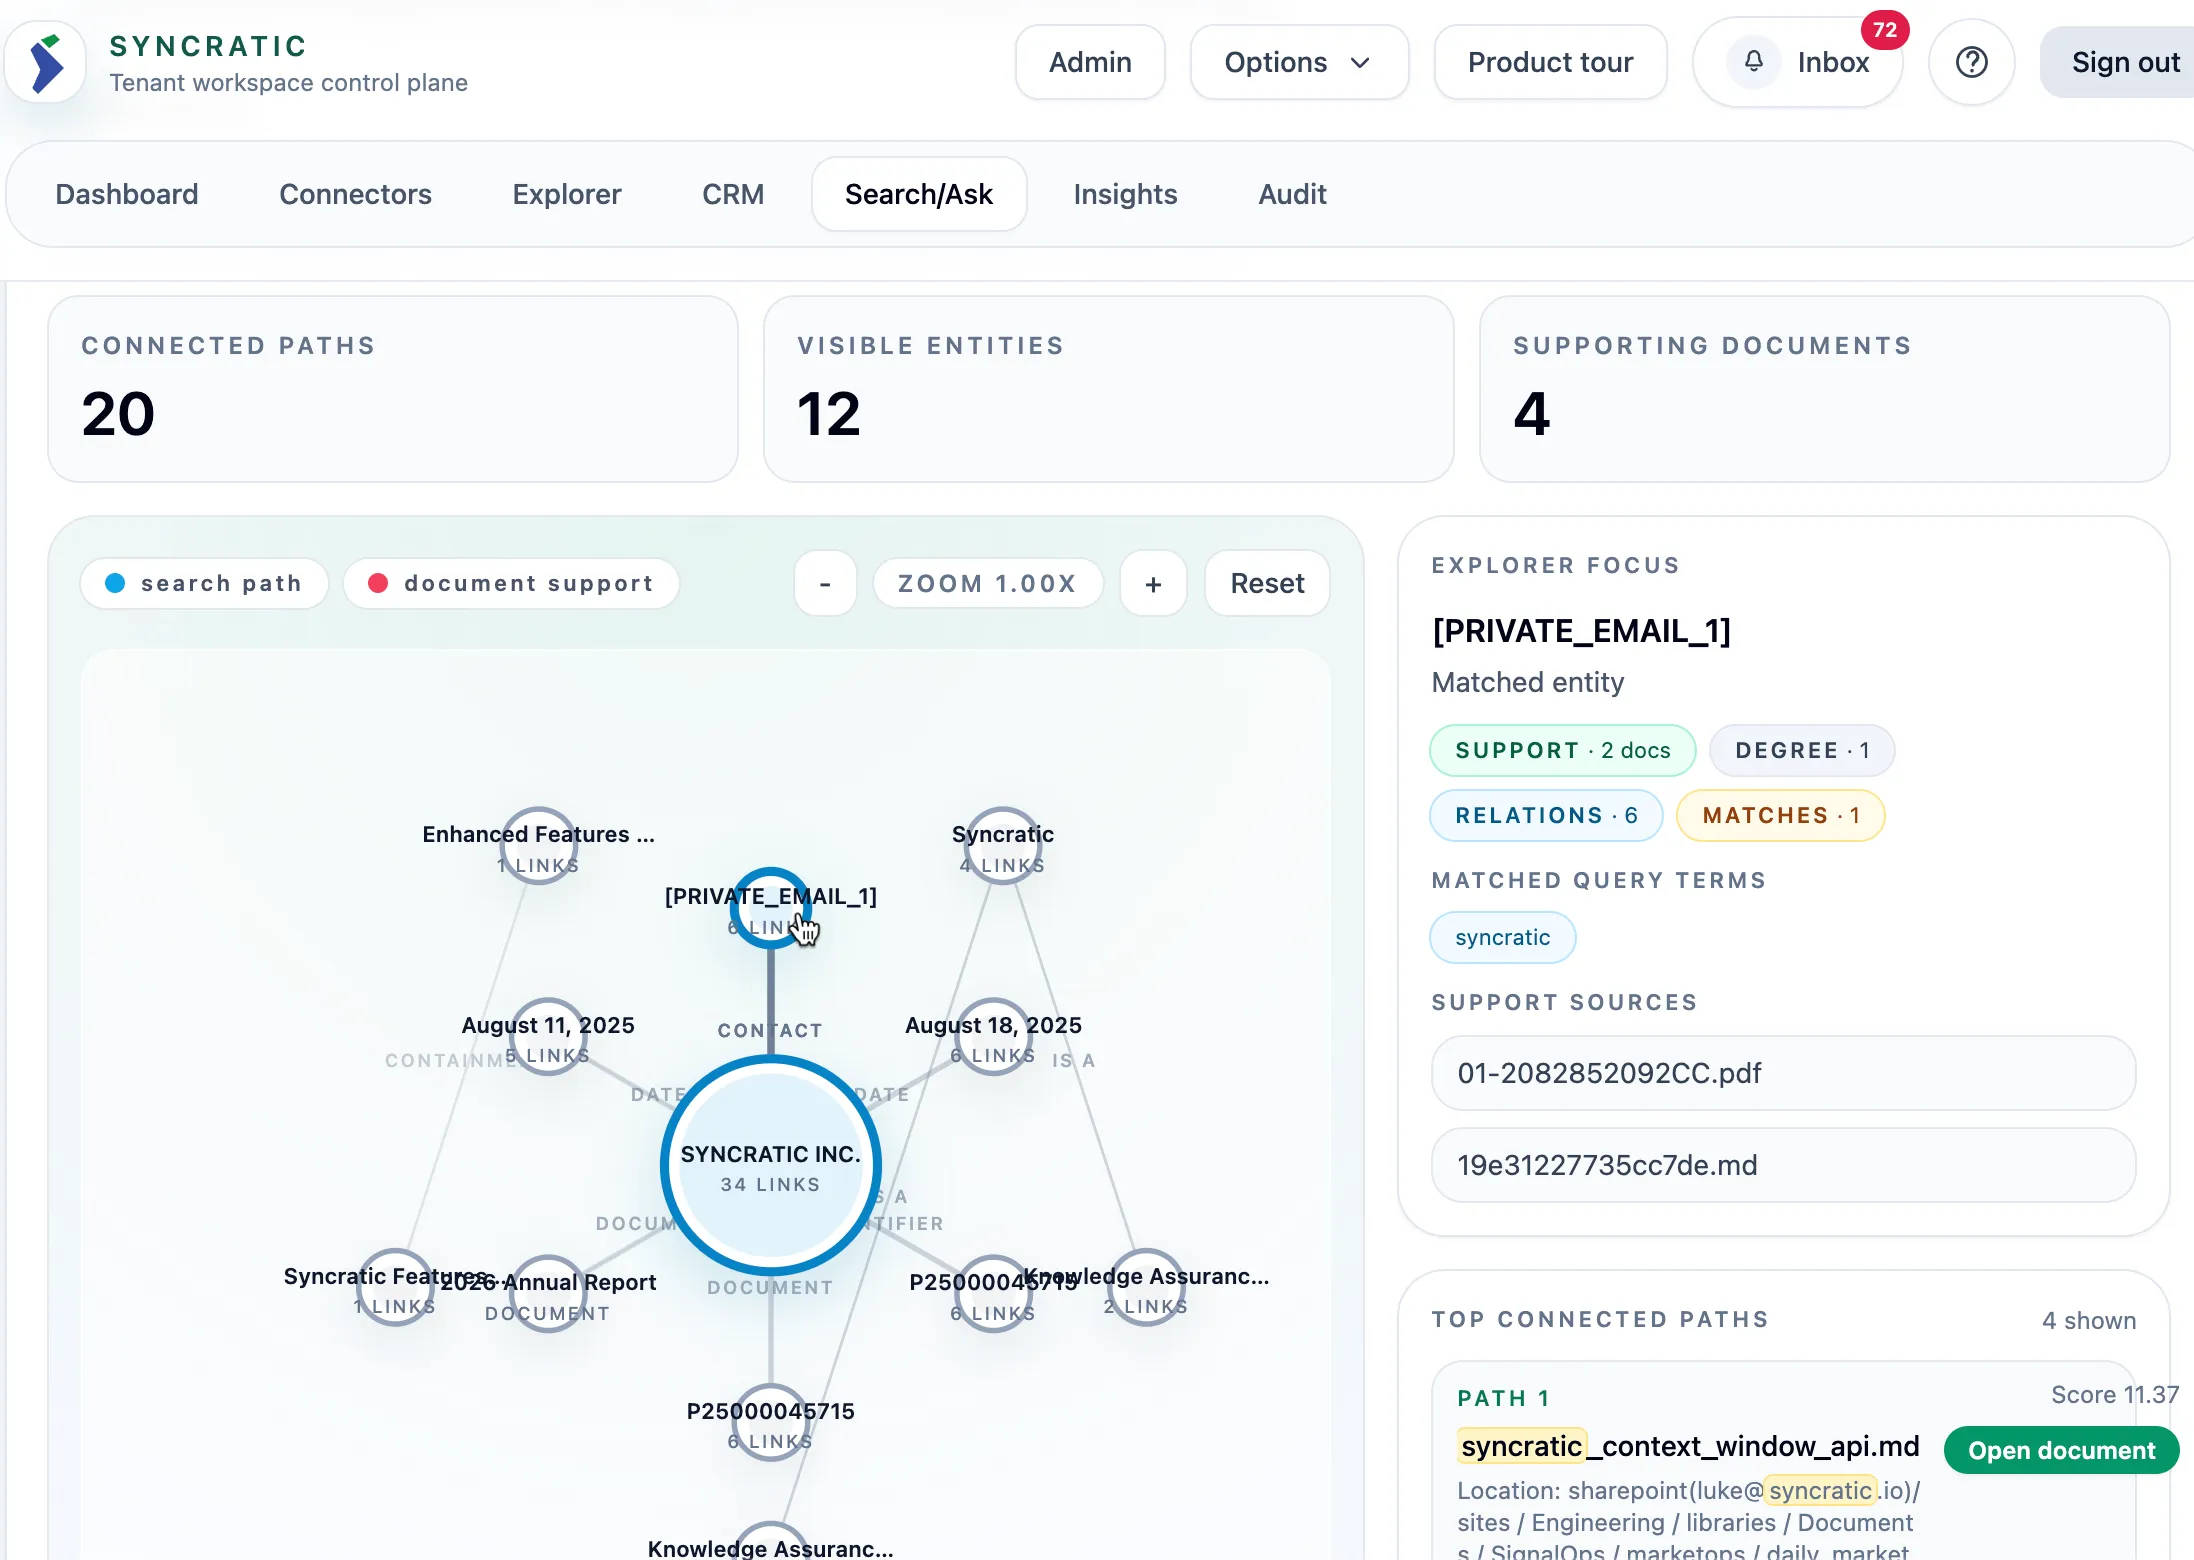
Task: Open document for Path 1
Action: pyautogui.click(x=2061, y=1450)
